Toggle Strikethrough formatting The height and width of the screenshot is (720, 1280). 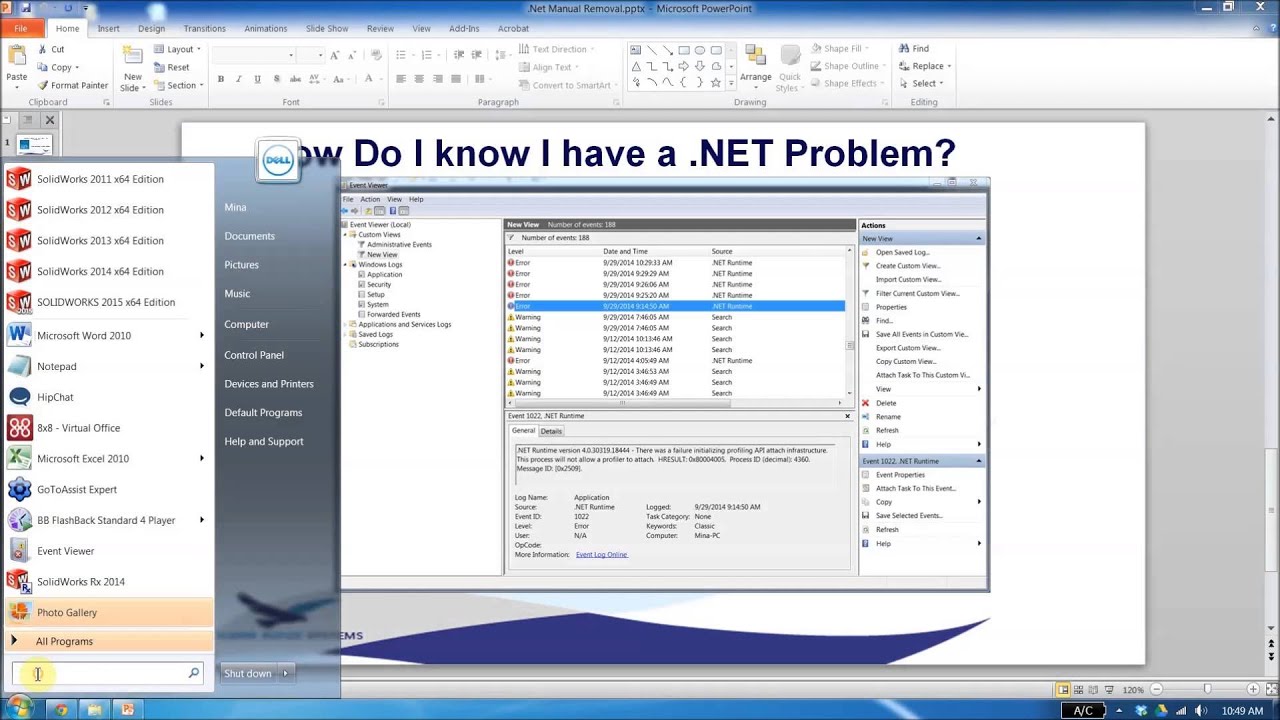[295, 79]
